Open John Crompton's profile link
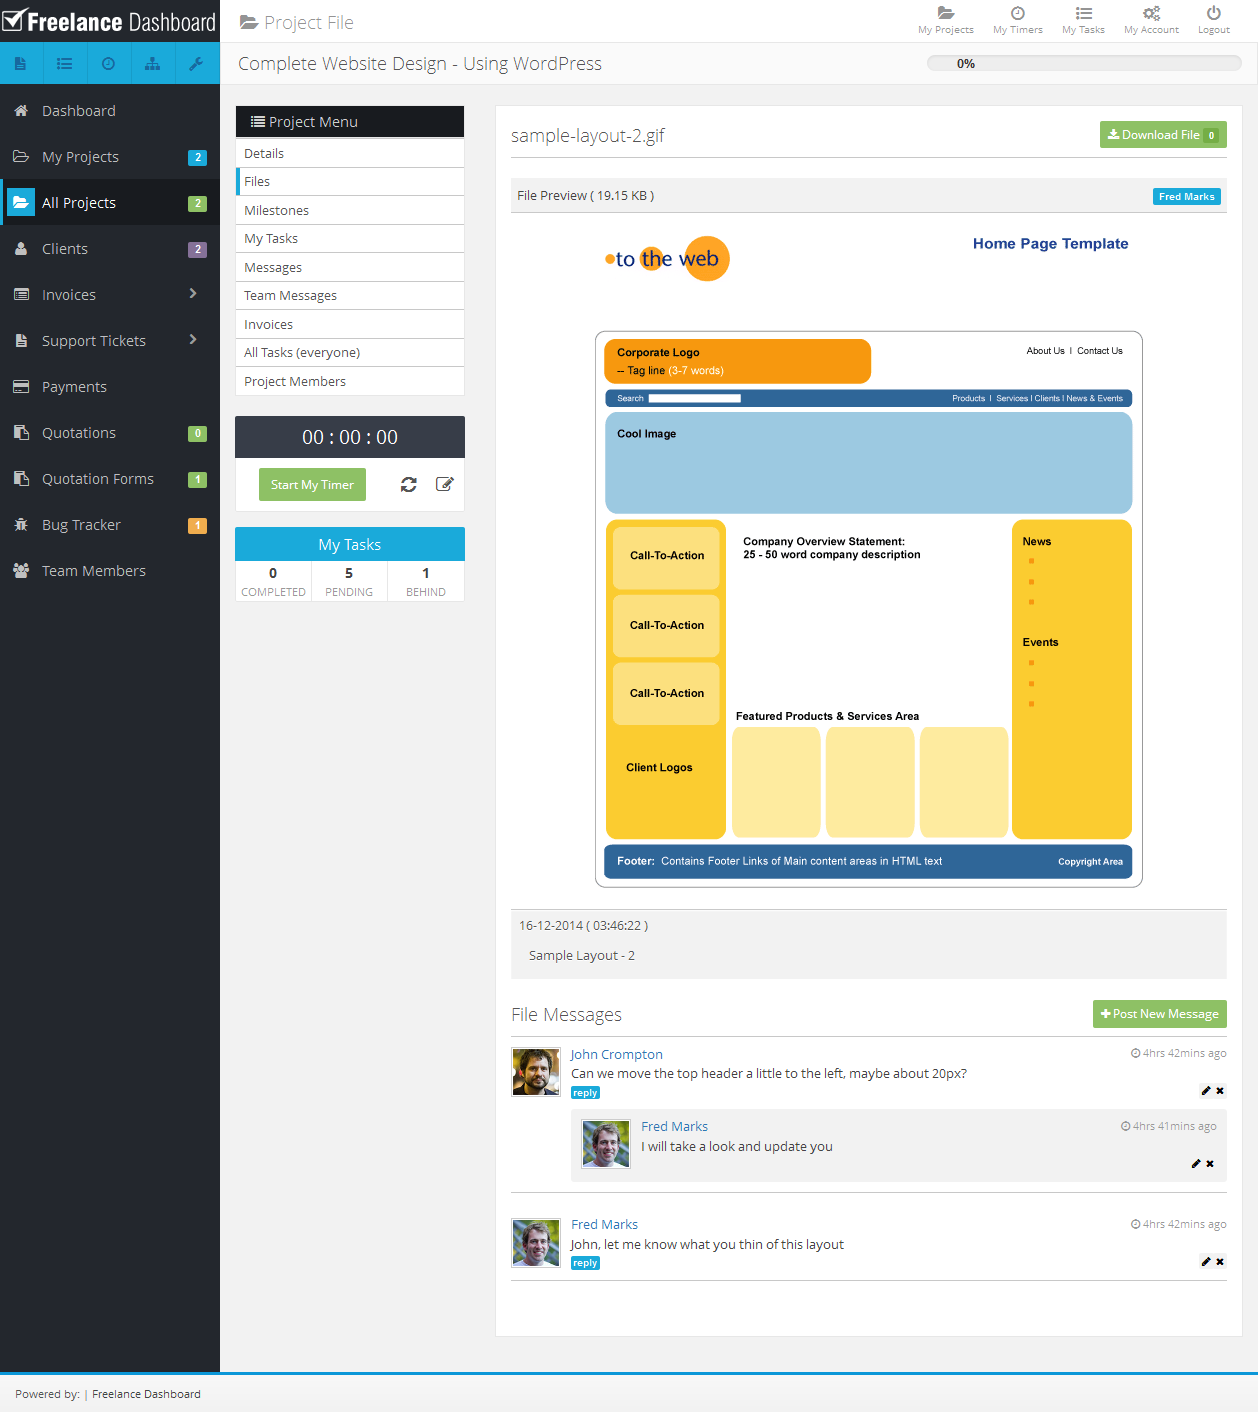Viewport: 1258px width, 1412px height. click(x=616, y=1054)
